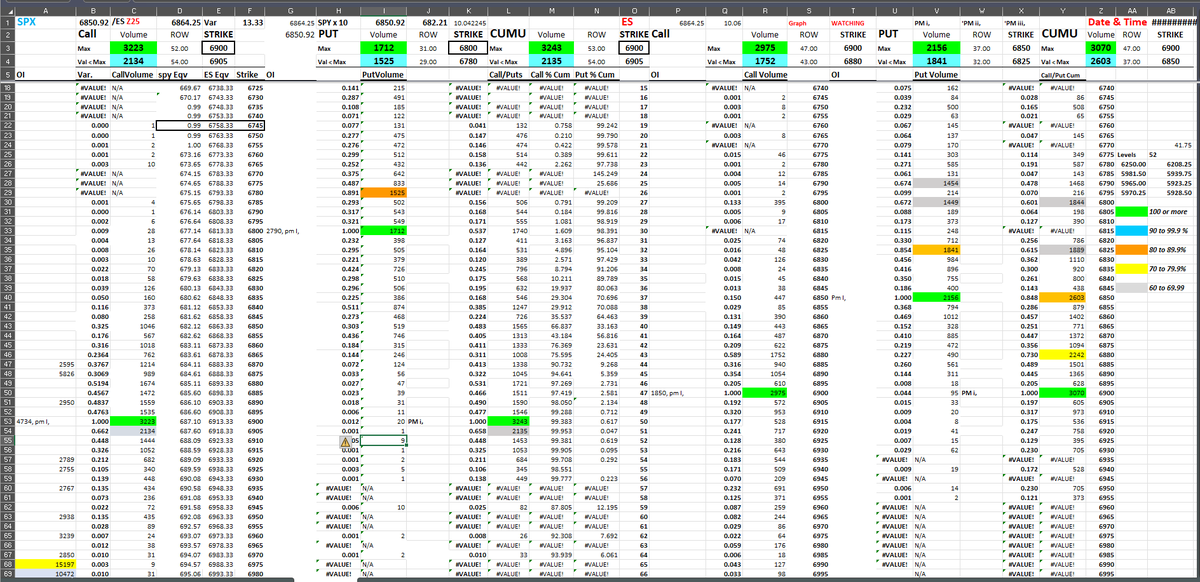The image size is (1200, 582).
Task: Select the blue legend swatch for 90 to 99.9 %
Action: 1133,231
